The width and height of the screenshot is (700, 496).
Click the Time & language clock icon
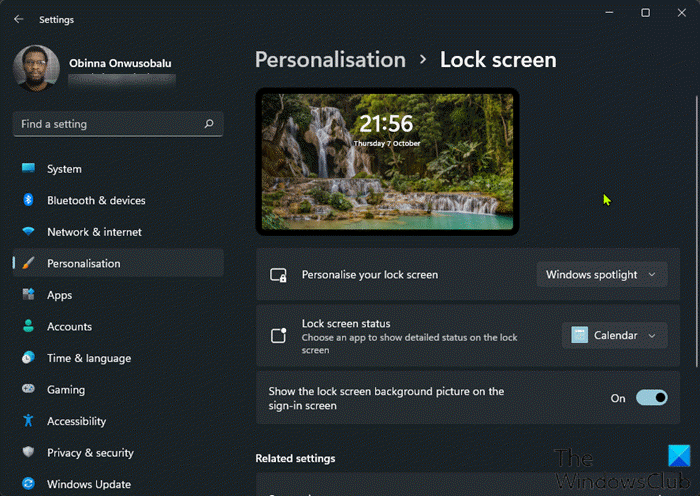coord(29,358)
